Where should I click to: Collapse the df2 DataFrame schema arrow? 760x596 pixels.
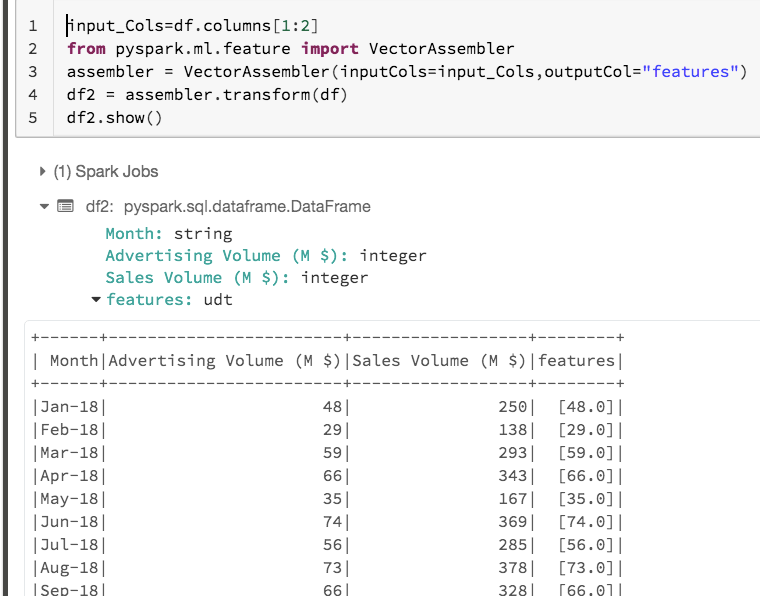coord(43,207)
